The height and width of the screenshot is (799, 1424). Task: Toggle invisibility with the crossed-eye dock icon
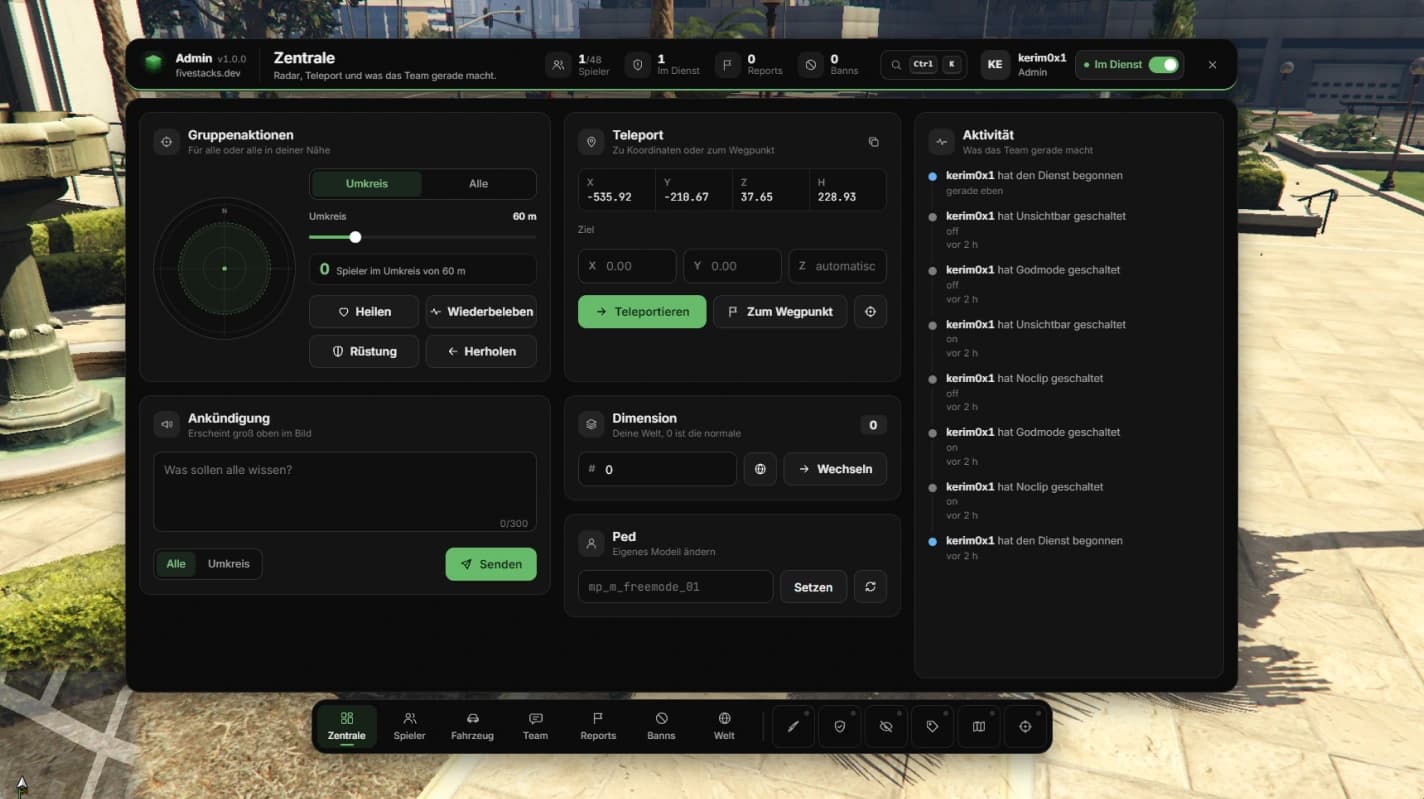(x=886, y=727)
